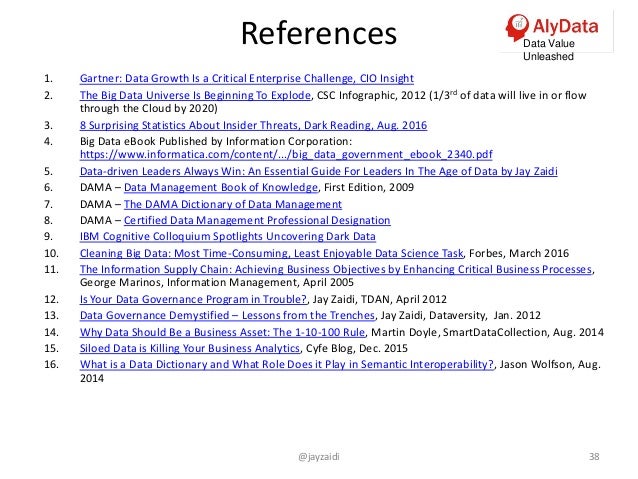Open The Information Supply Chain link

336,269
